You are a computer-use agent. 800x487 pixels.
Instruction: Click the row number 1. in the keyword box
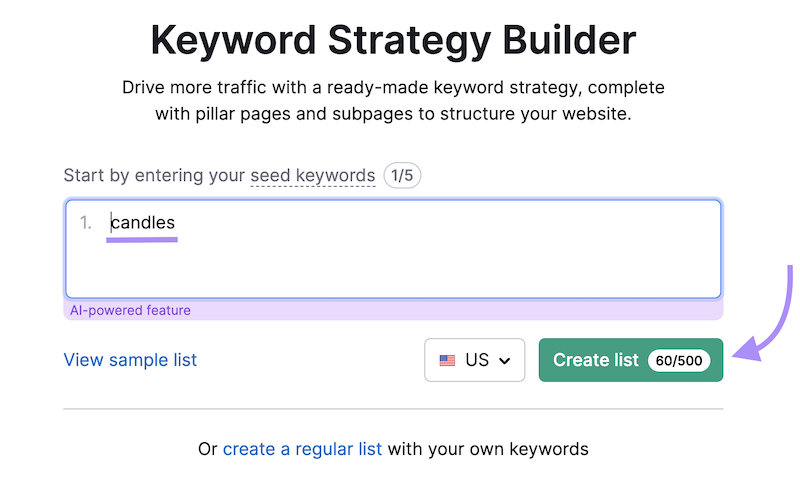click(86, 223)
